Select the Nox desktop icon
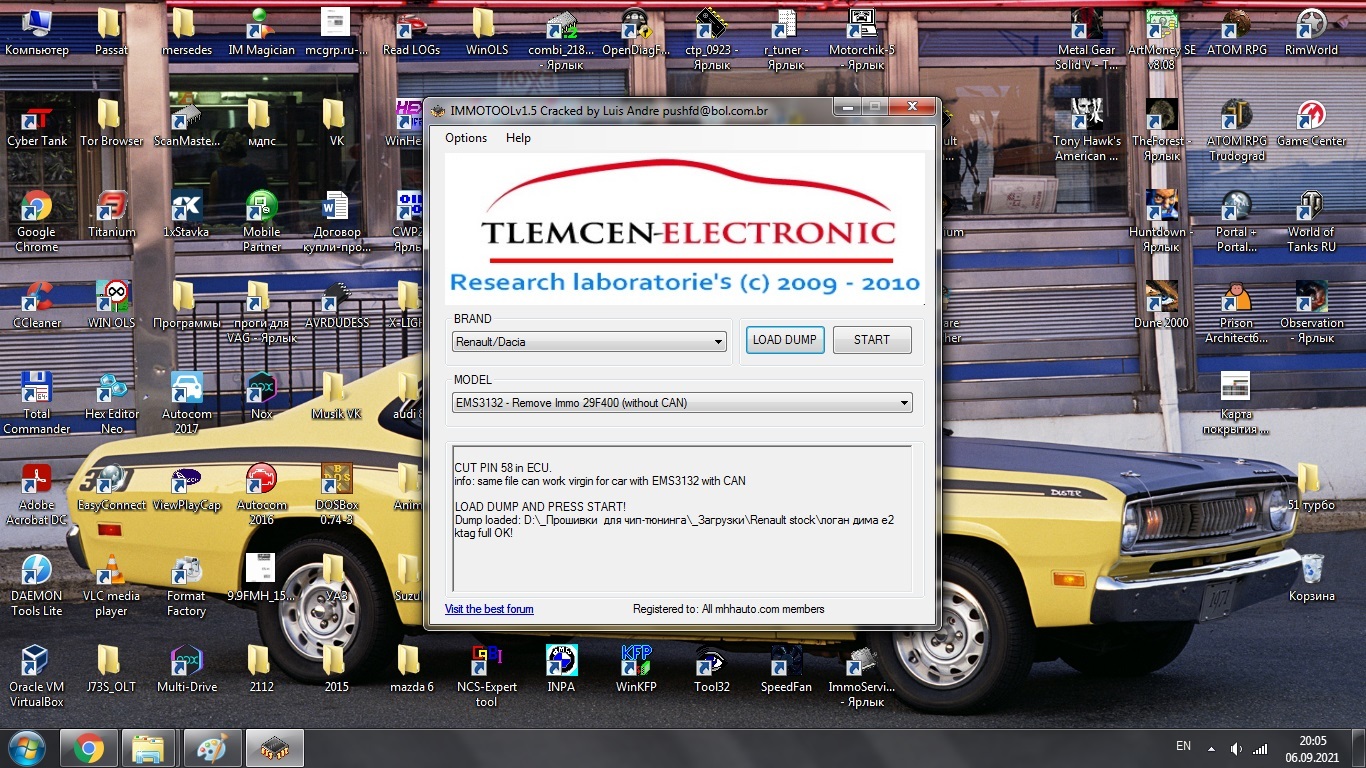This screenshot has height=768, width=1366. click(262, 397)
